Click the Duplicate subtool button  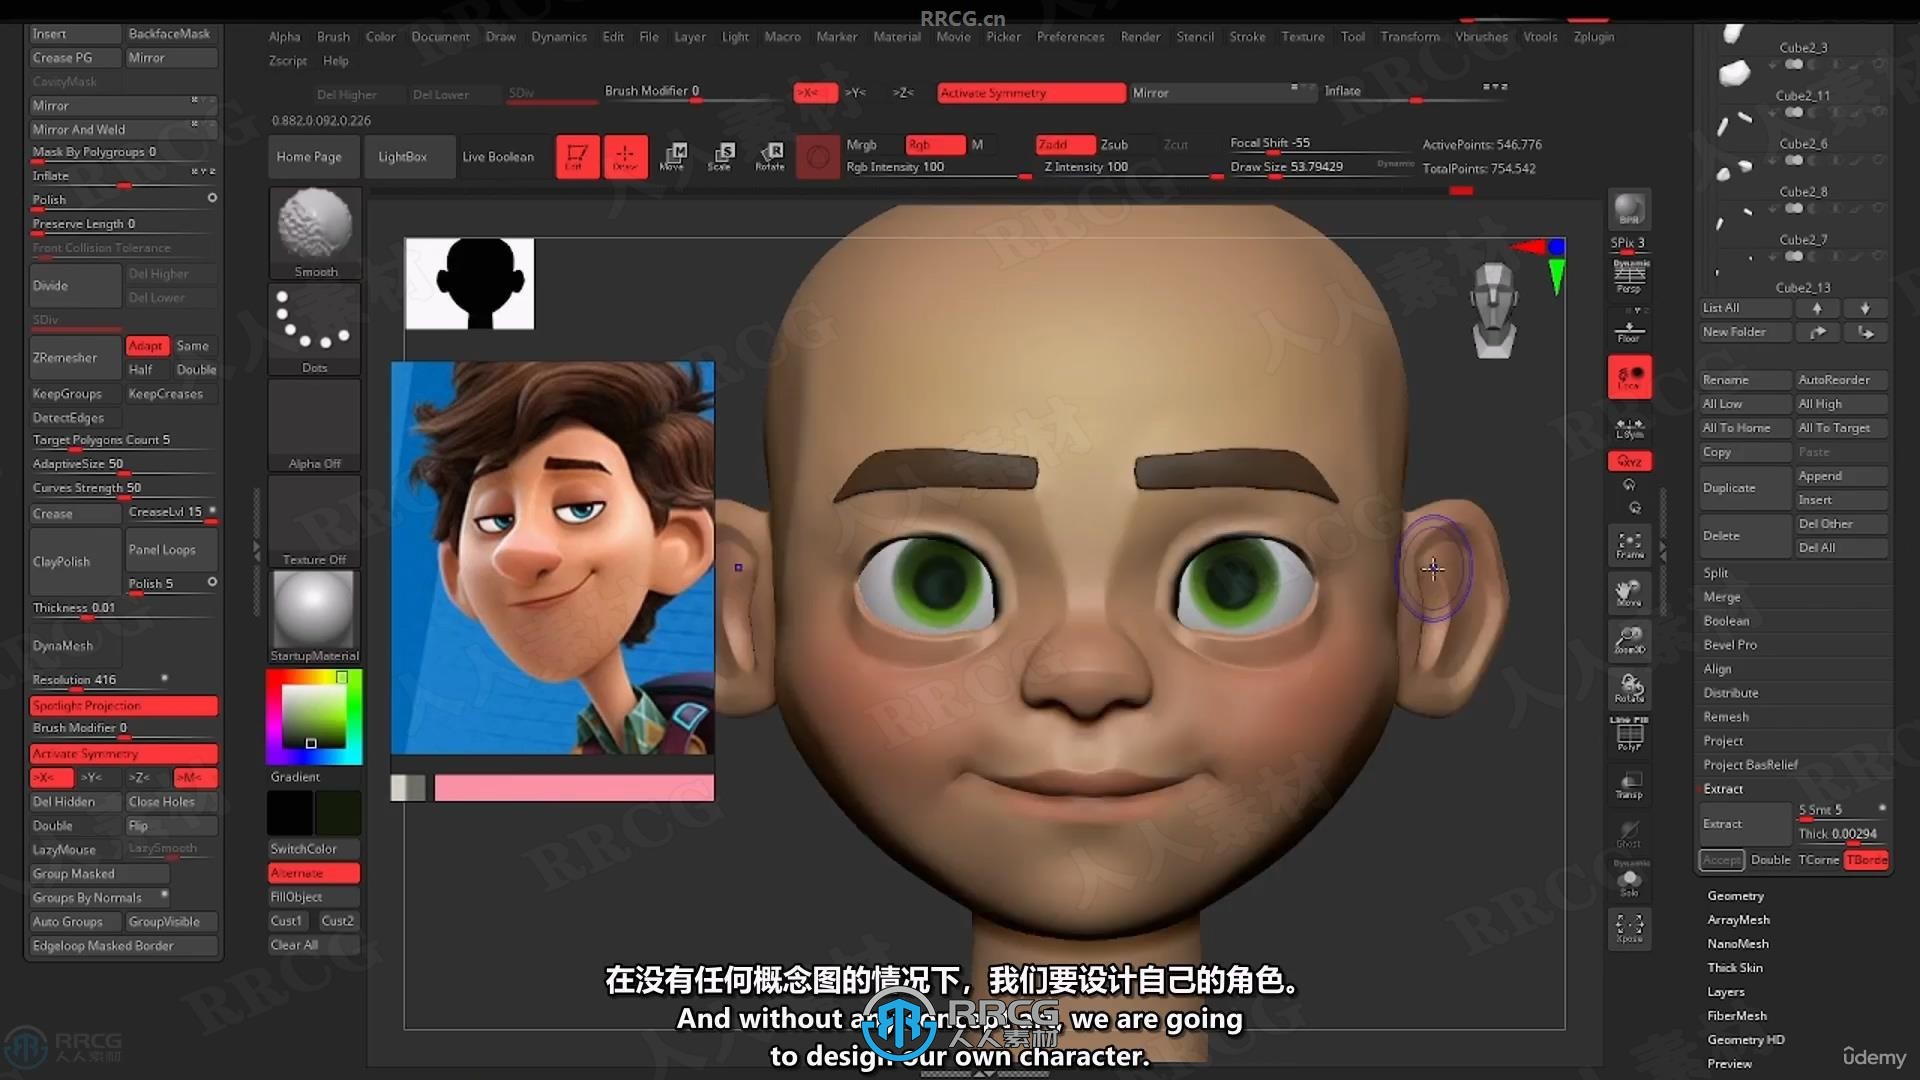(1746, 488)
